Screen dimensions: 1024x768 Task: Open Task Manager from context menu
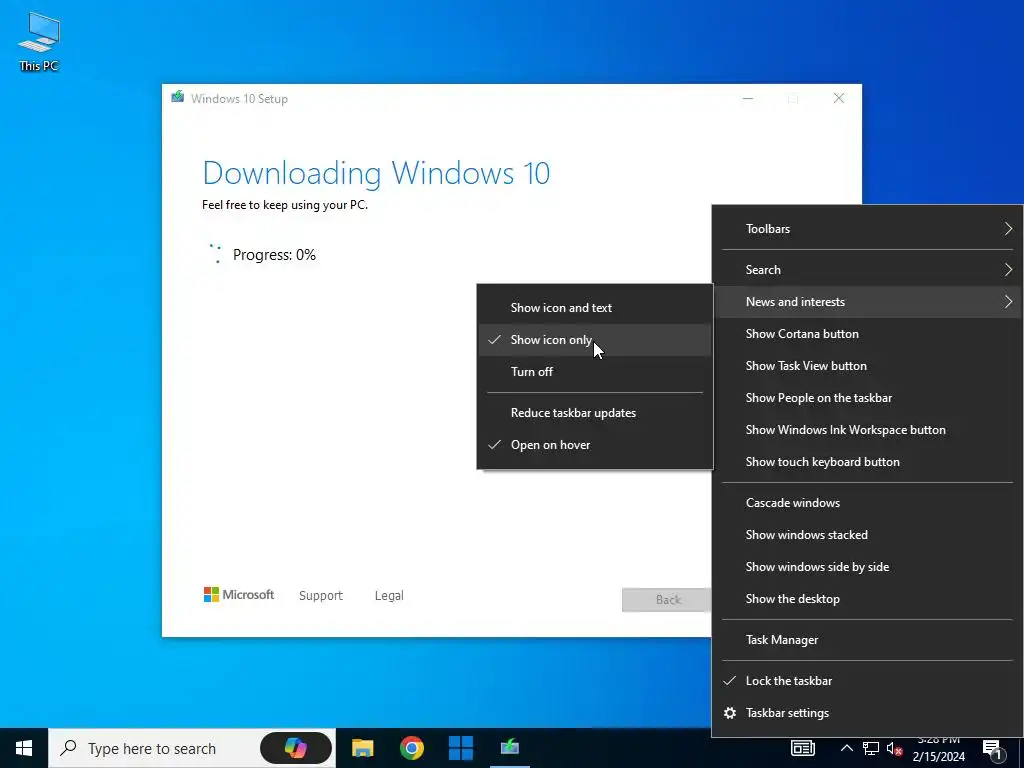click(x=867, y=640)
